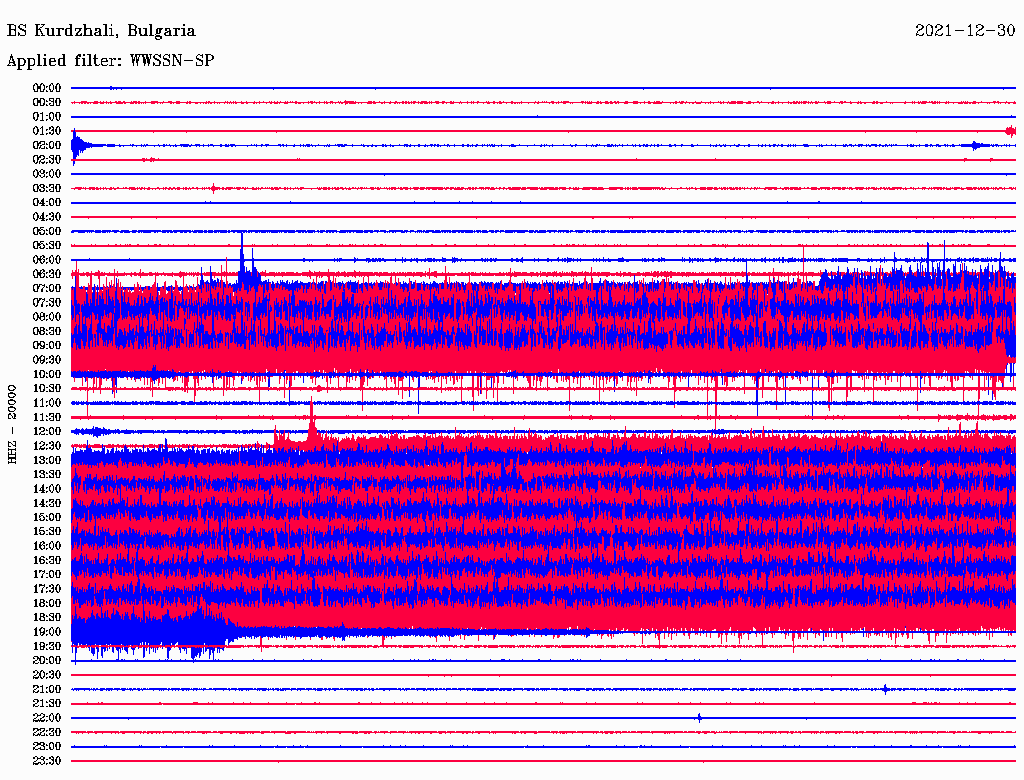This screenshot has height=780, width=1024.
Task: Select the 09:30 time label
Action: pyautogui.click(x=47, y=360)
